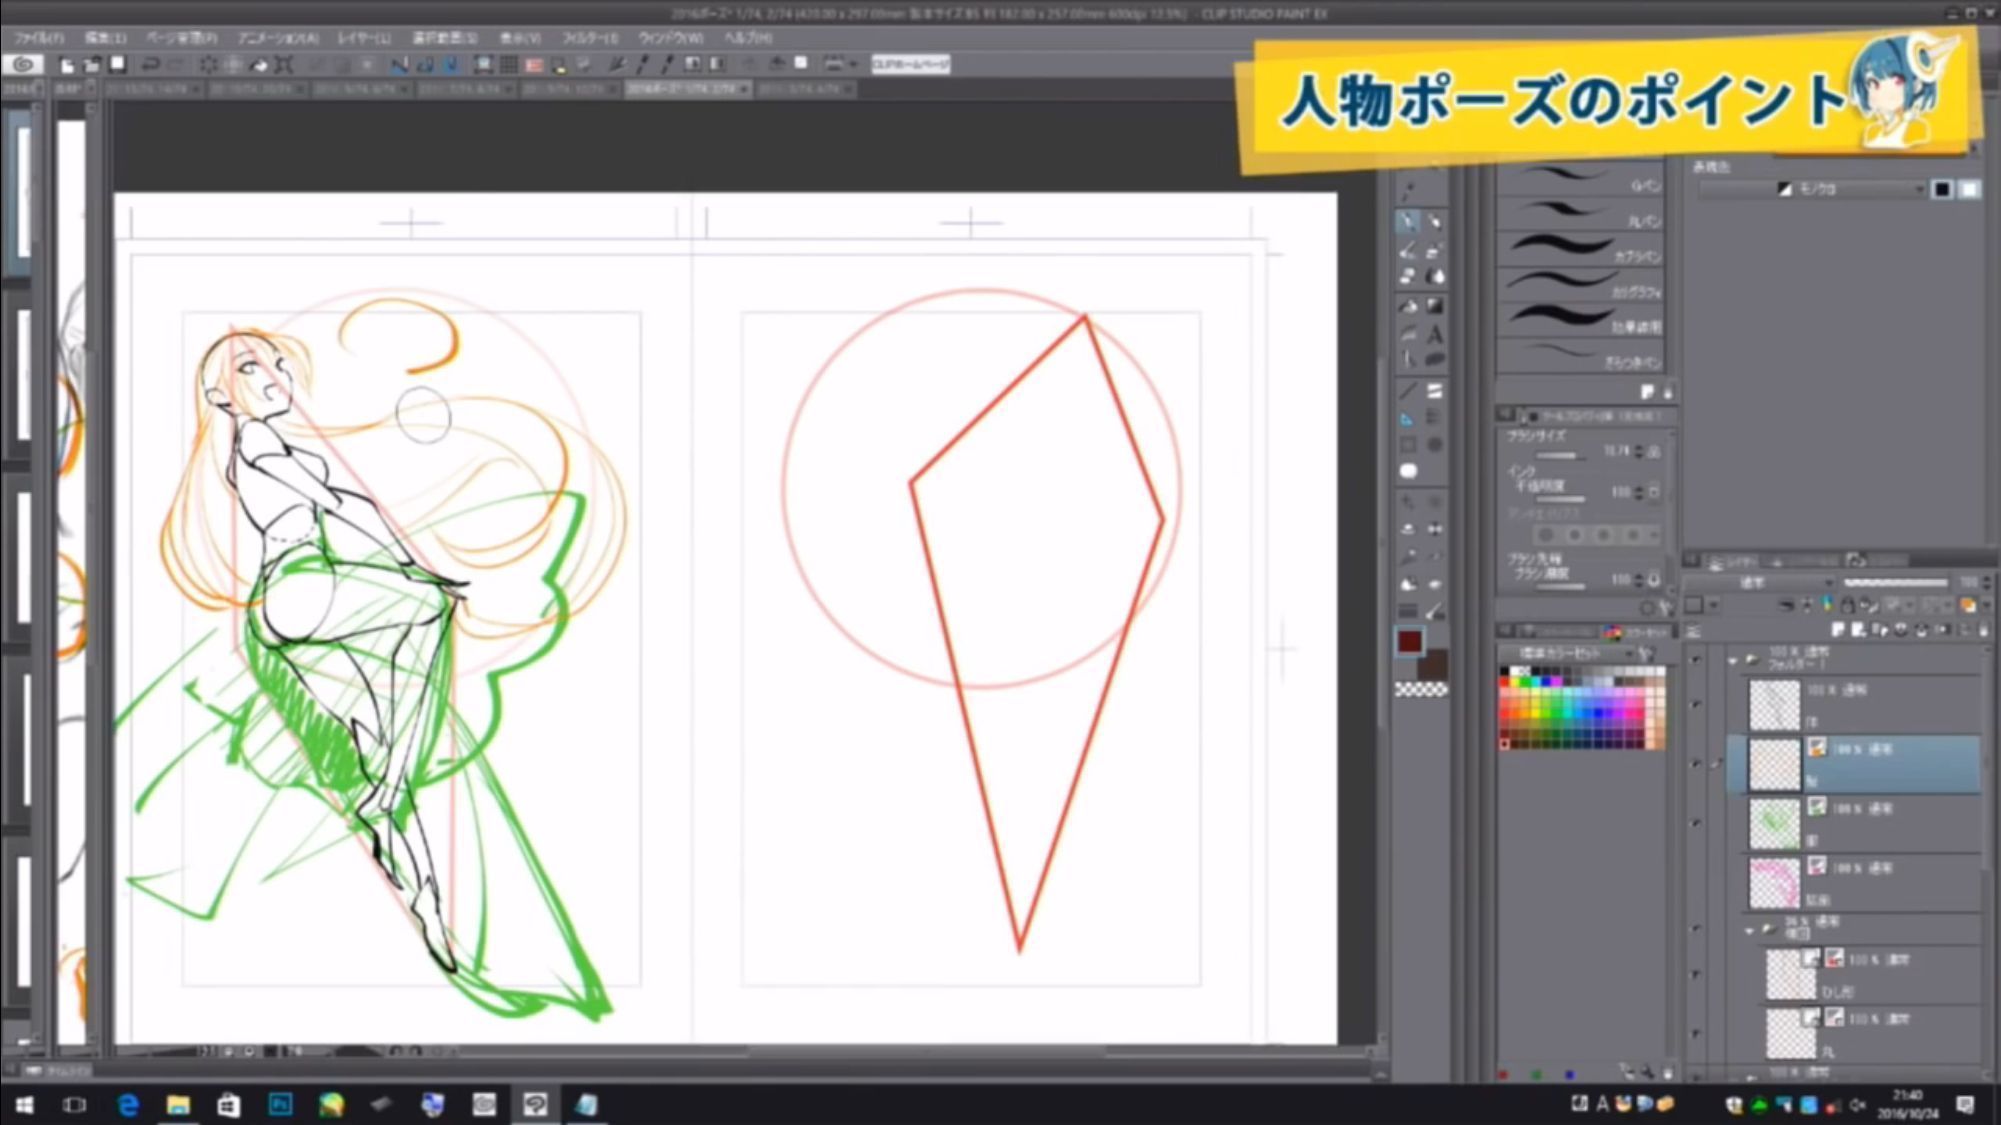
Task: Open the レイヤー(L) menu
Action: [364, 38]
